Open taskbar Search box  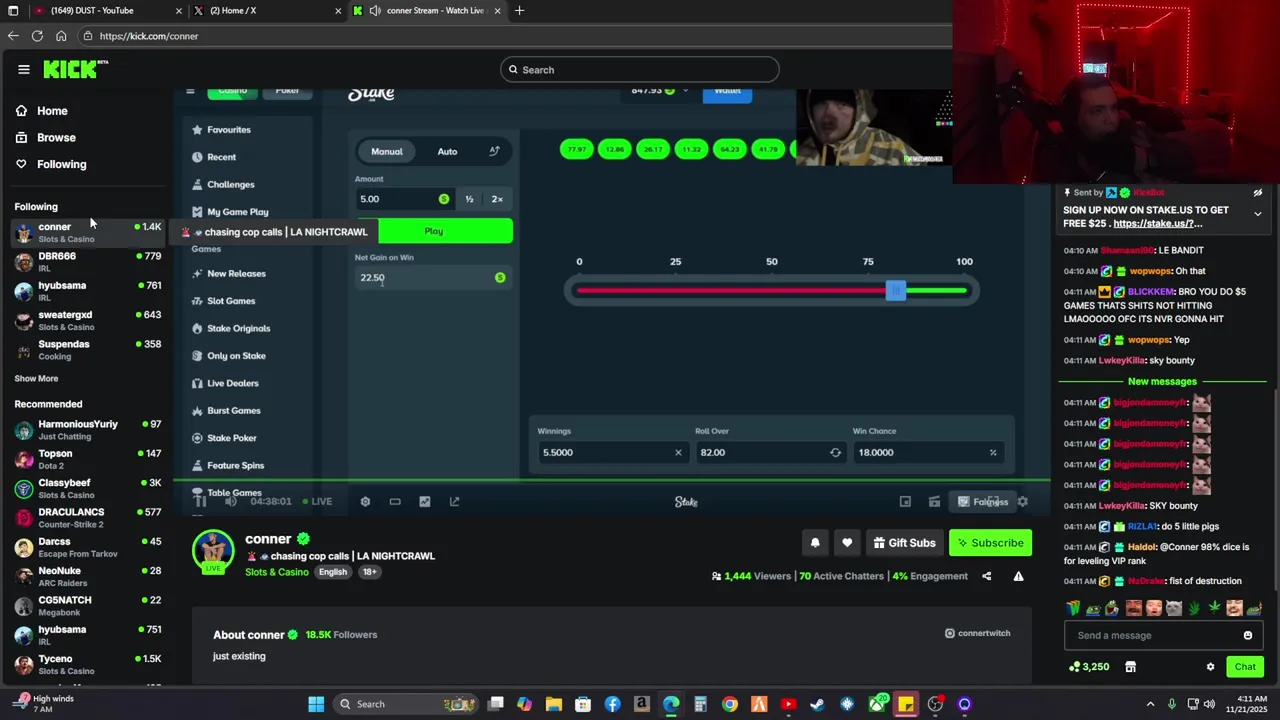tap(408, 704)
